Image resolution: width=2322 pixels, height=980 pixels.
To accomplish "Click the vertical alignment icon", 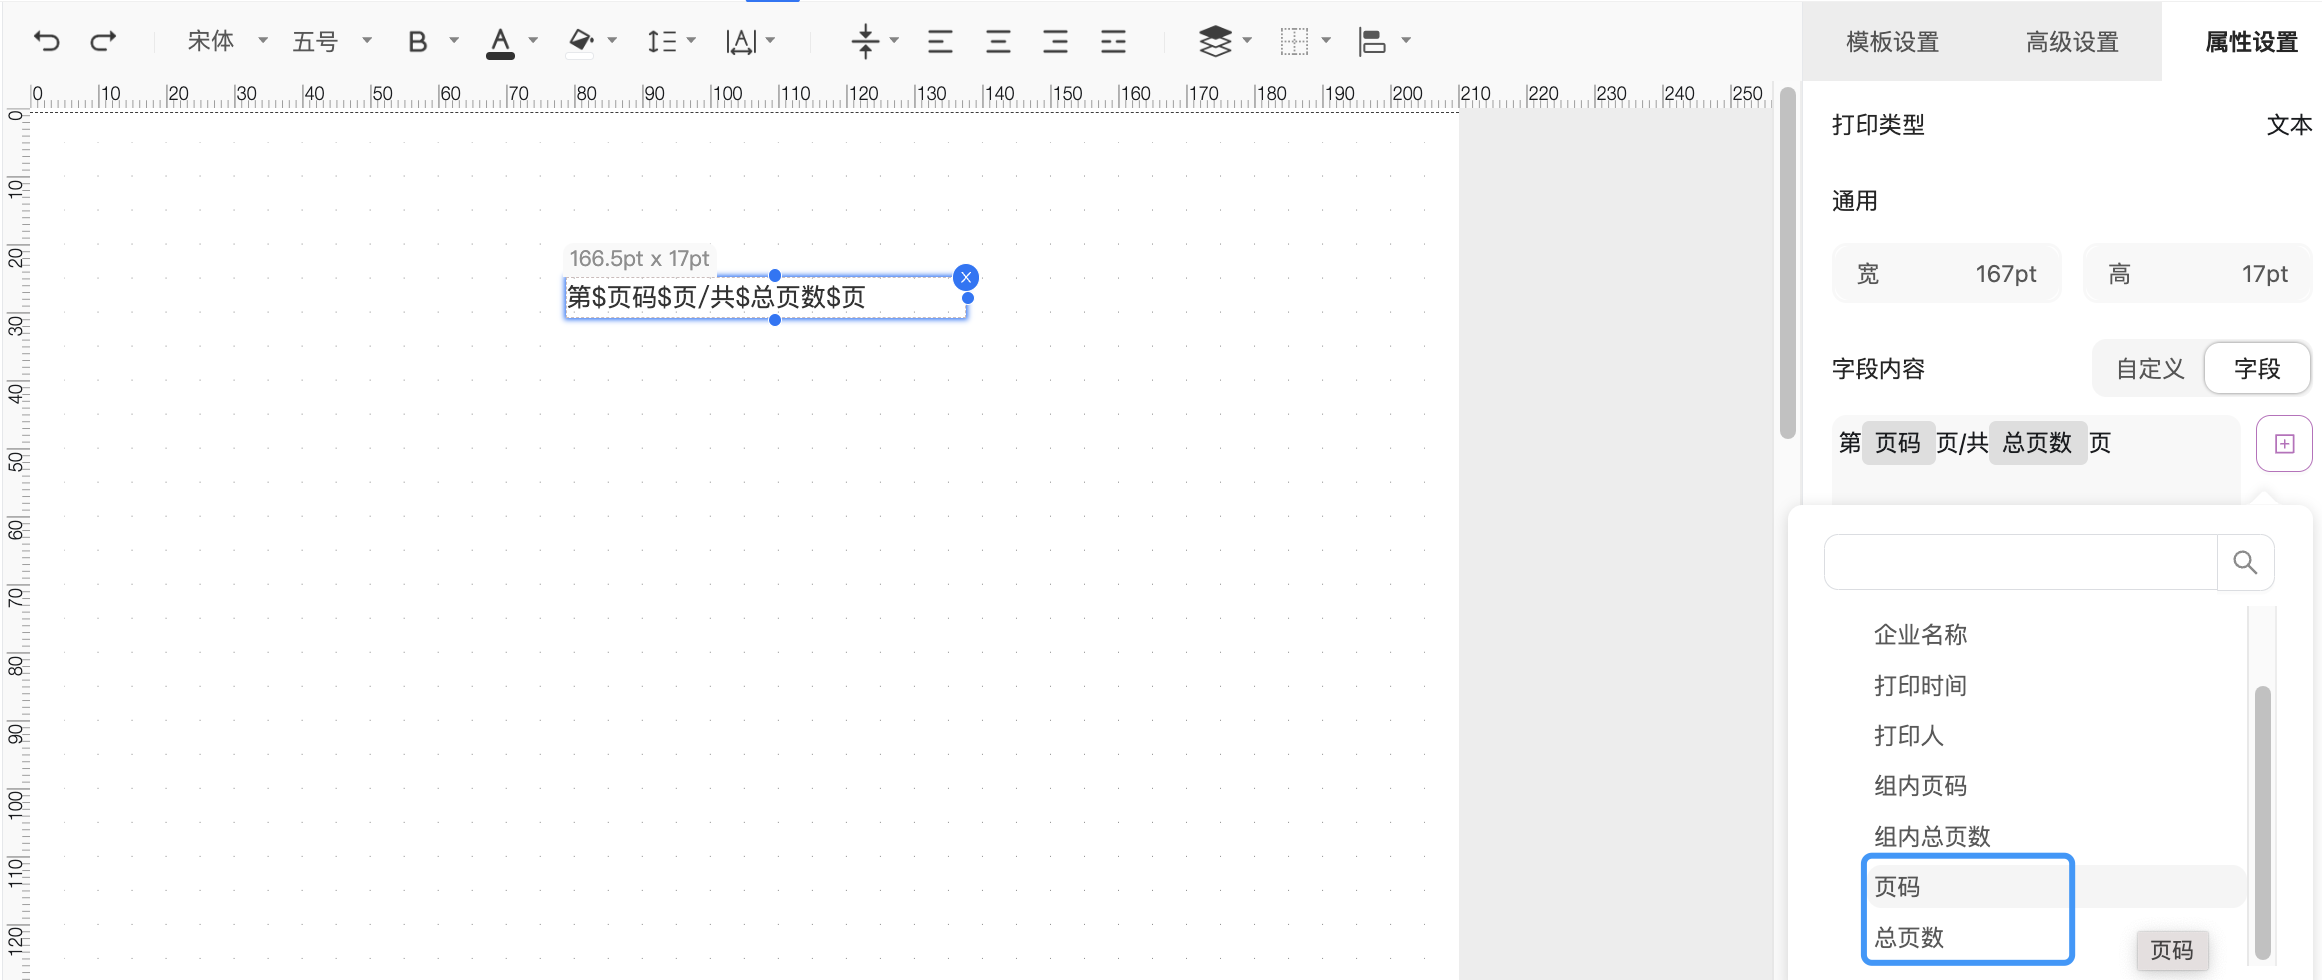I will 866,41.
